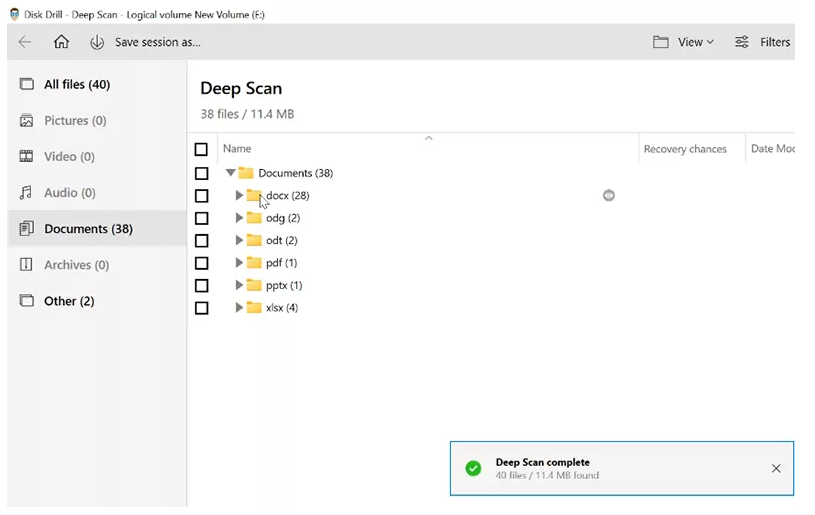Check the xlsx (4) checkbox
This screenshot has width=815, height=515.
click(x=201, y=308)
